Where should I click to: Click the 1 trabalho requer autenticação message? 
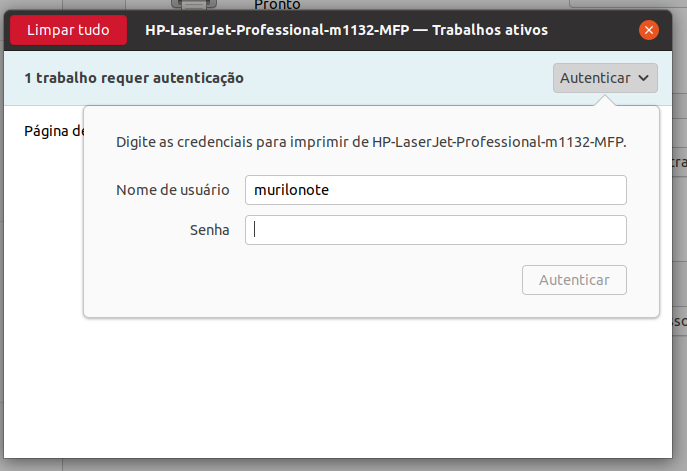pos(134,78)
